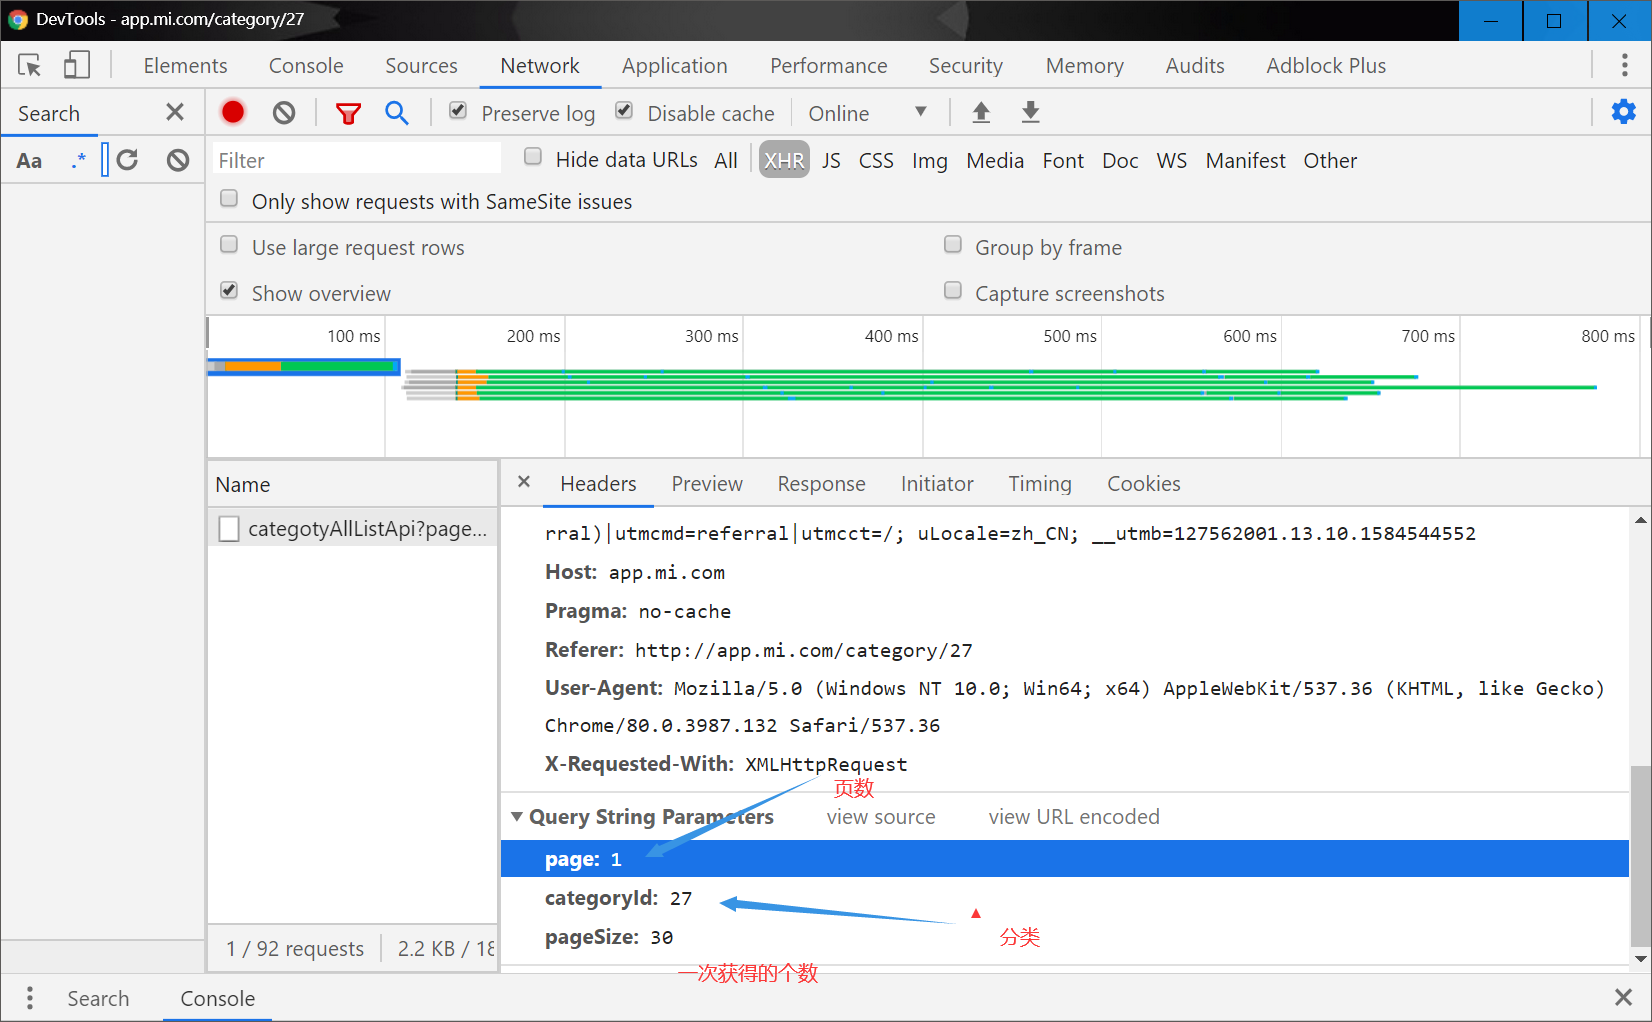Close the Search side panel

(x=175, y=112)
